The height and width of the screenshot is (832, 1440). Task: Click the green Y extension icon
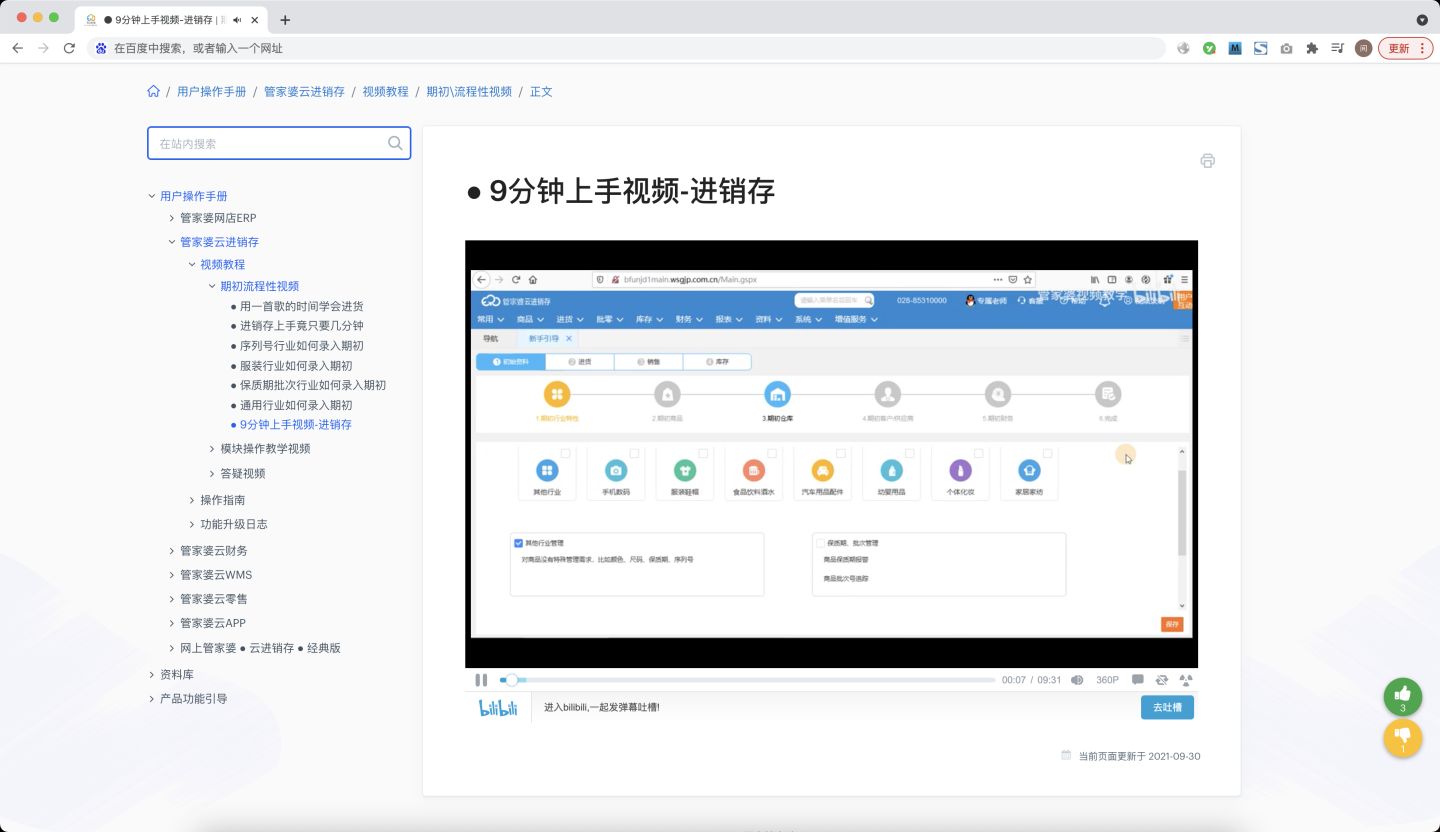click(1209, 48)
